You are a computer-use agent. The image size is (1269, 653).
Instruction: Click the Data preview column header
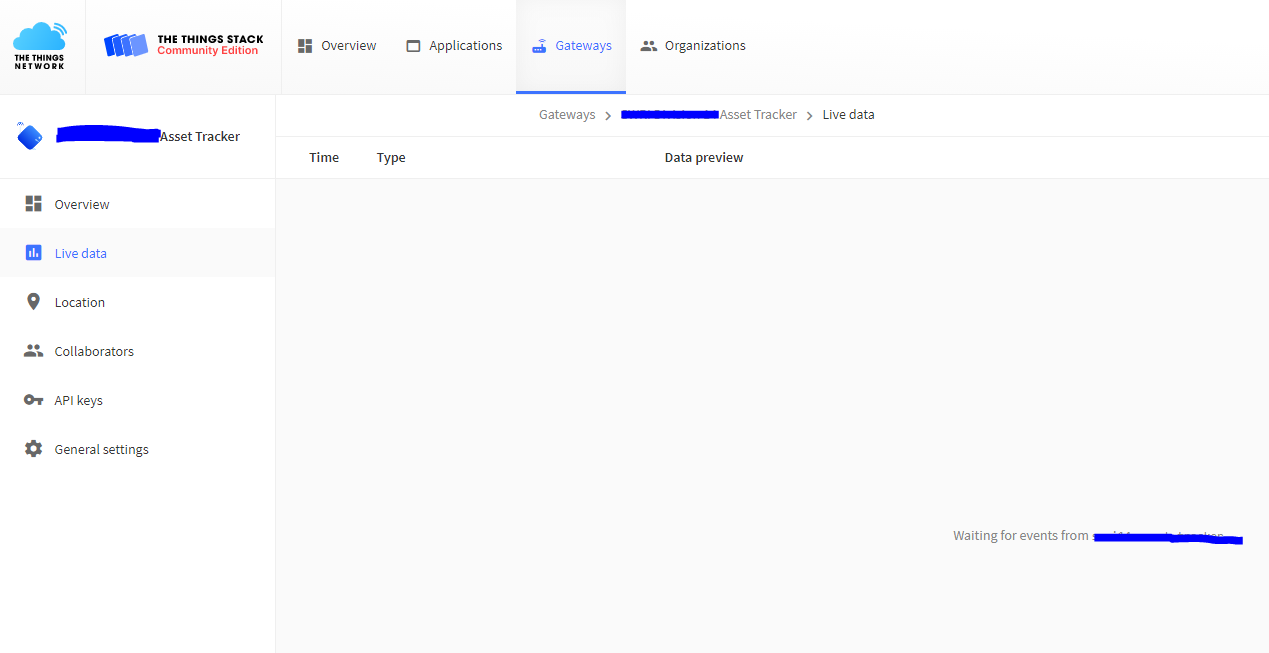point(704,158)
